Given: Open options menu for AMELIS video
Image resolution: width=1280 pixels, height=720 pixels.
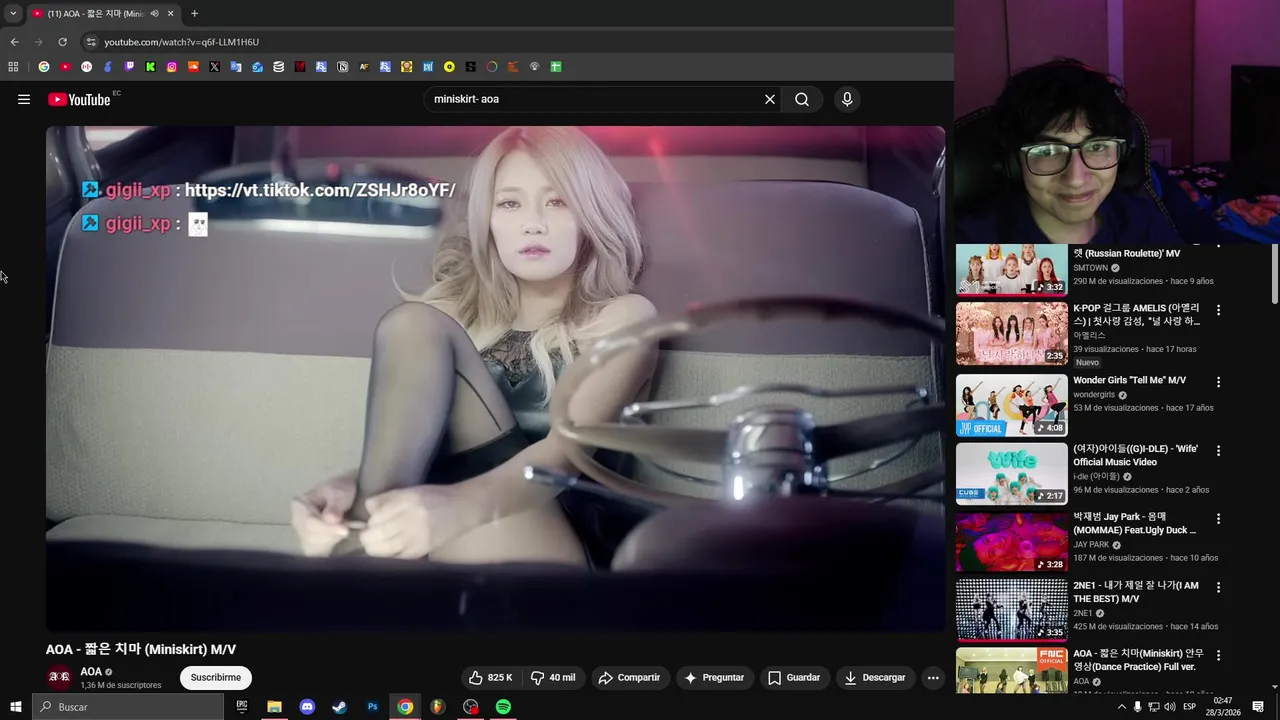Looking at the screenshot, I should (x=1218, y=310).
